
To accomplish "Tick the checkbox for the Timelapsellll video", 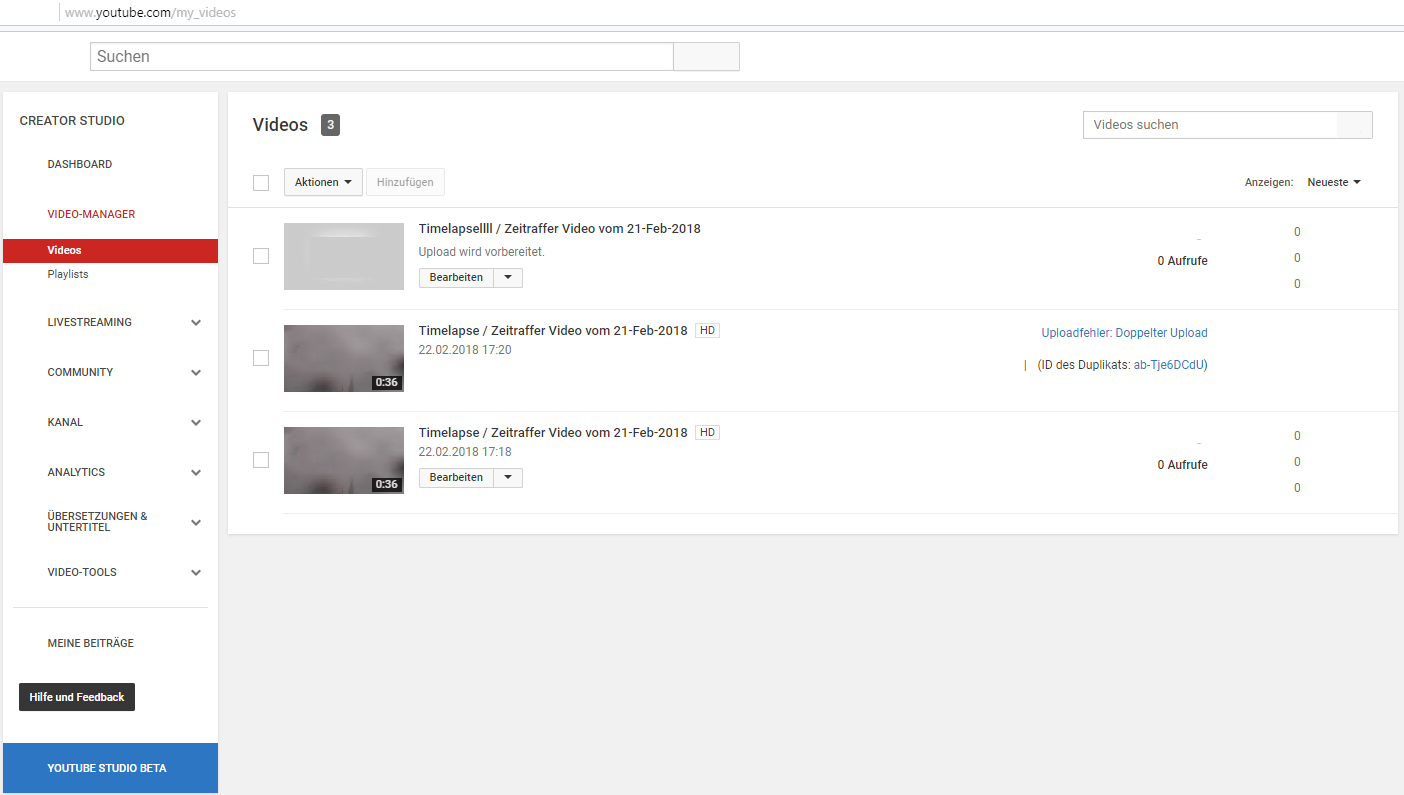I will click(261, 256).
